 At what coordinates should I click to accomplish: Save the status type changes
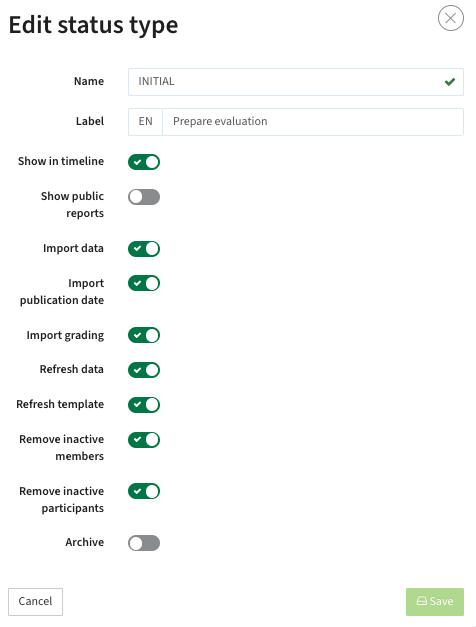tap(435, 601)
